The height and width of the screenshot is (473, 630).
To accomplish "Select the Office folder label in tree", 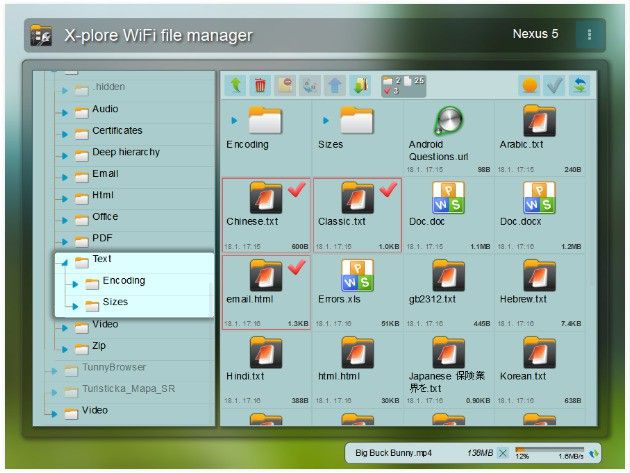I will coord(105,217).
